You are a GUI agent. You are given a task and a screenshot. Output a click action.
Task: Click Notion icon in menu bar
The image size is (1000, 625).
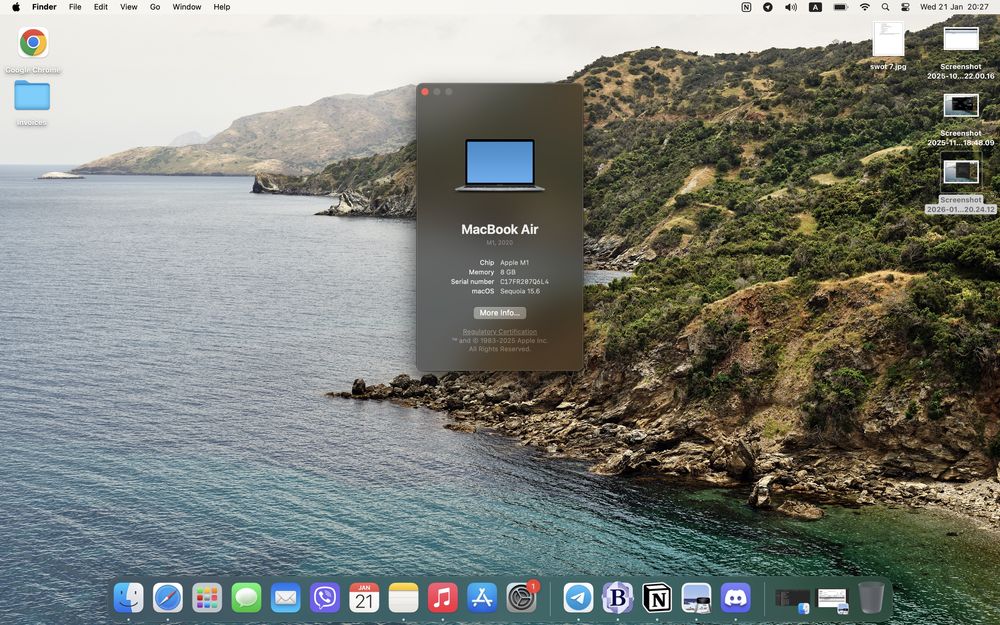tap(746, 7)
